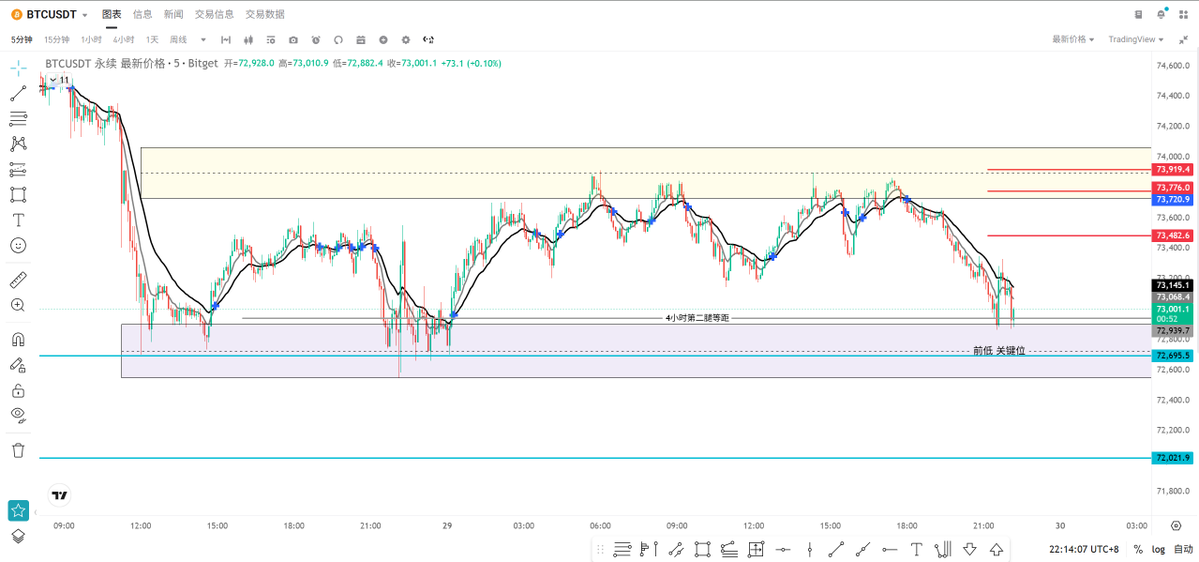The height and width of the screenshot is (562, 1199).
Task: Open the layout widgets grid icon
Action: [x=1184, y=14]
